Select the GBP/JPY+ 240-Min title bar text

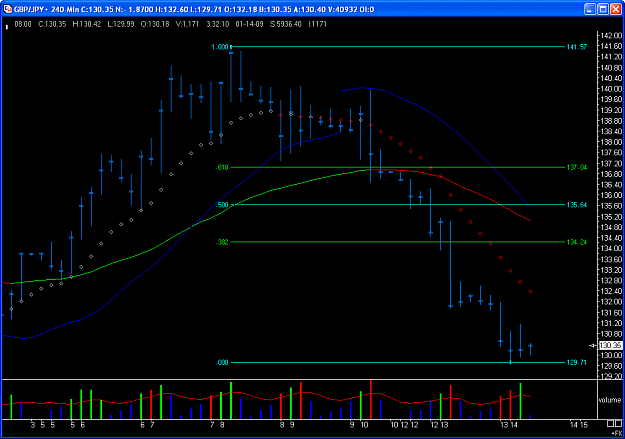point(47,9)
